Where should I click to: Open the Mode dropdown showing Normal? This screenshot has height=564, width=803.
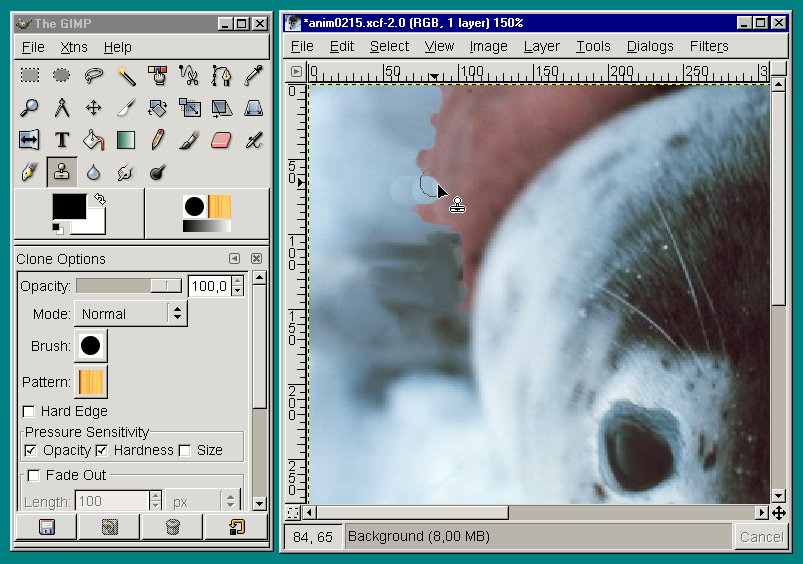click(131, 314)
